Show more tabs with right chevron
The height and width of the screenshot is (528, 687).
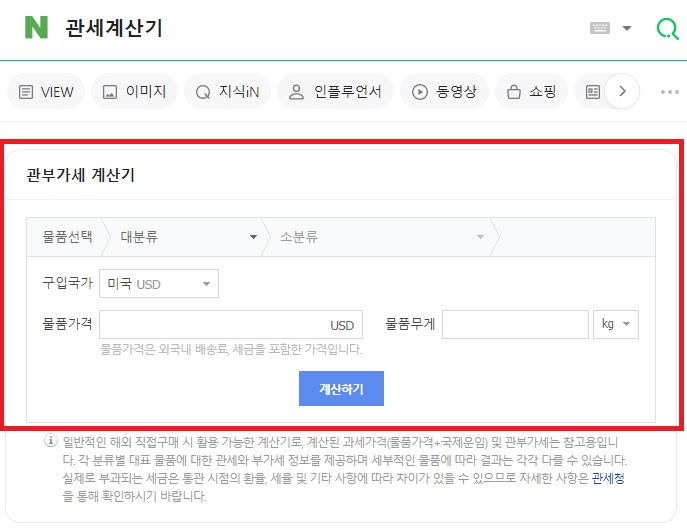click(x=622, y=91)
